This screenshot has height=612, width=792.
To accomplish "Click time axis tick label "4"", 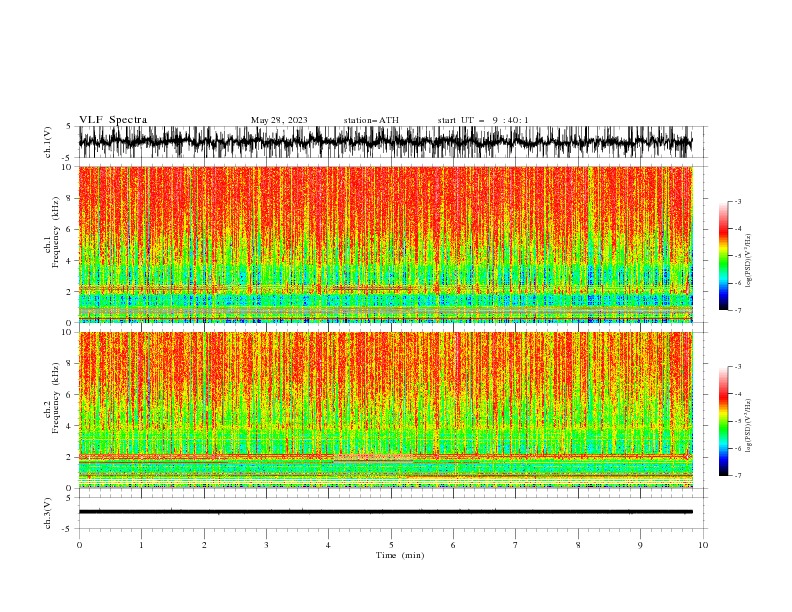I will click(329, 545).
